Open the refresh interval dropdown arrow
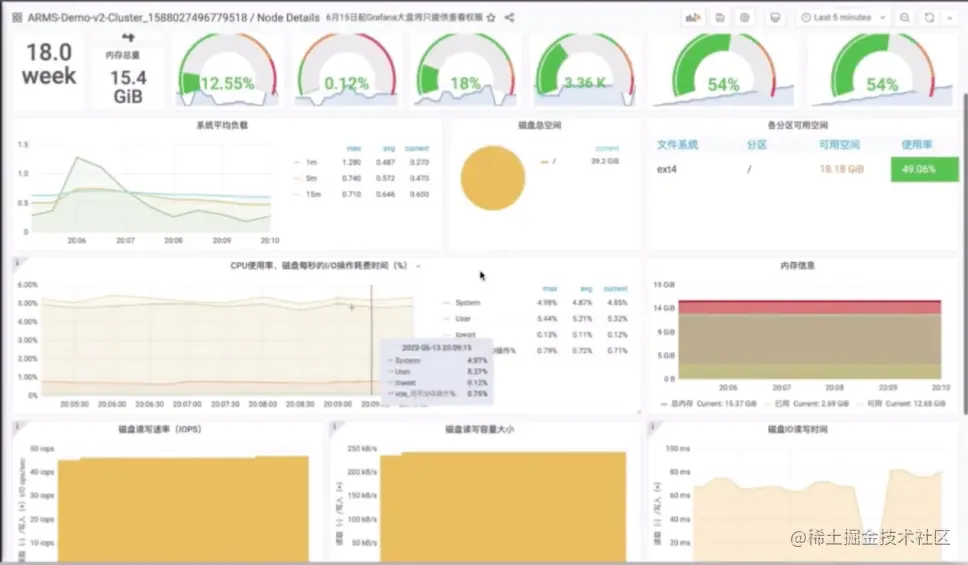This screenshot has height=565, width=968. coord(949,17)
